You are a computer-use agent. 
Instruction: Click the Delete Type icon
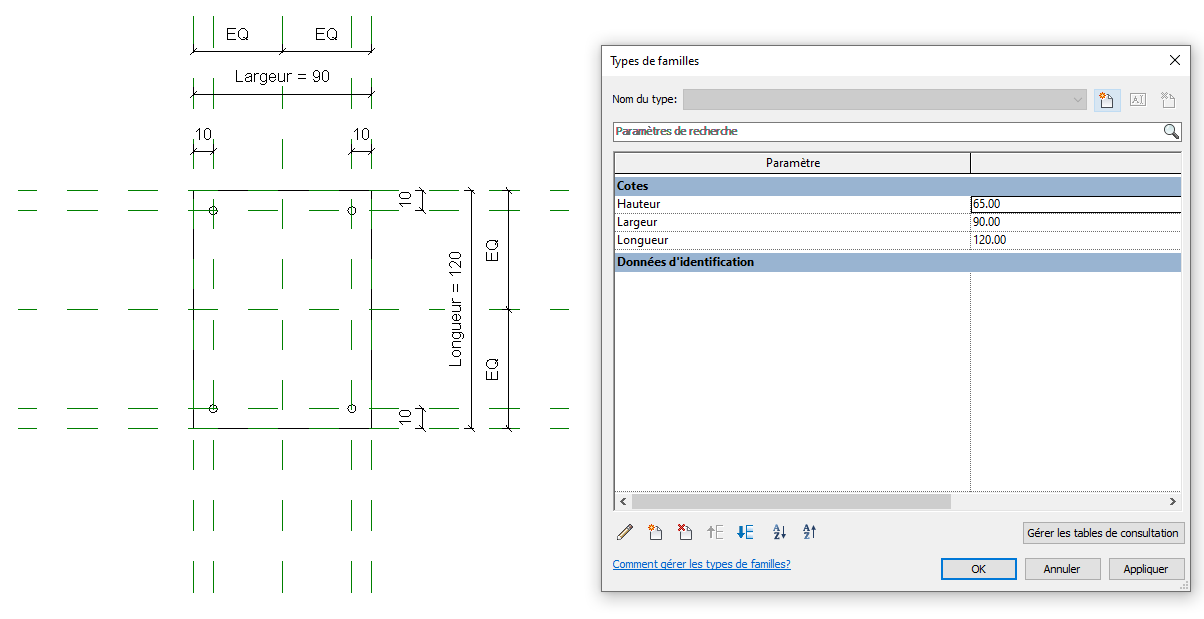coord(1167,99)
